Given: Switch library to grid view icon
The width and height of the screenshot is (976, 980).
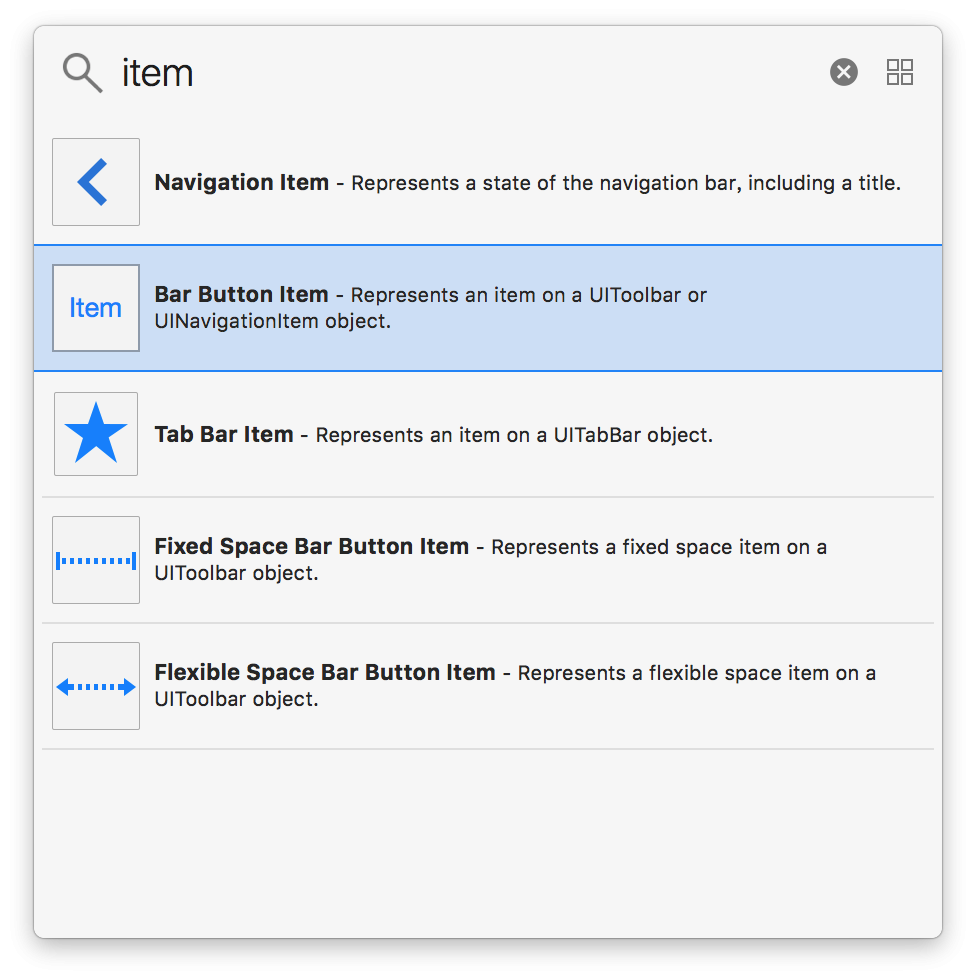Looking at the screenshot, I should click(x=900, y=72).
